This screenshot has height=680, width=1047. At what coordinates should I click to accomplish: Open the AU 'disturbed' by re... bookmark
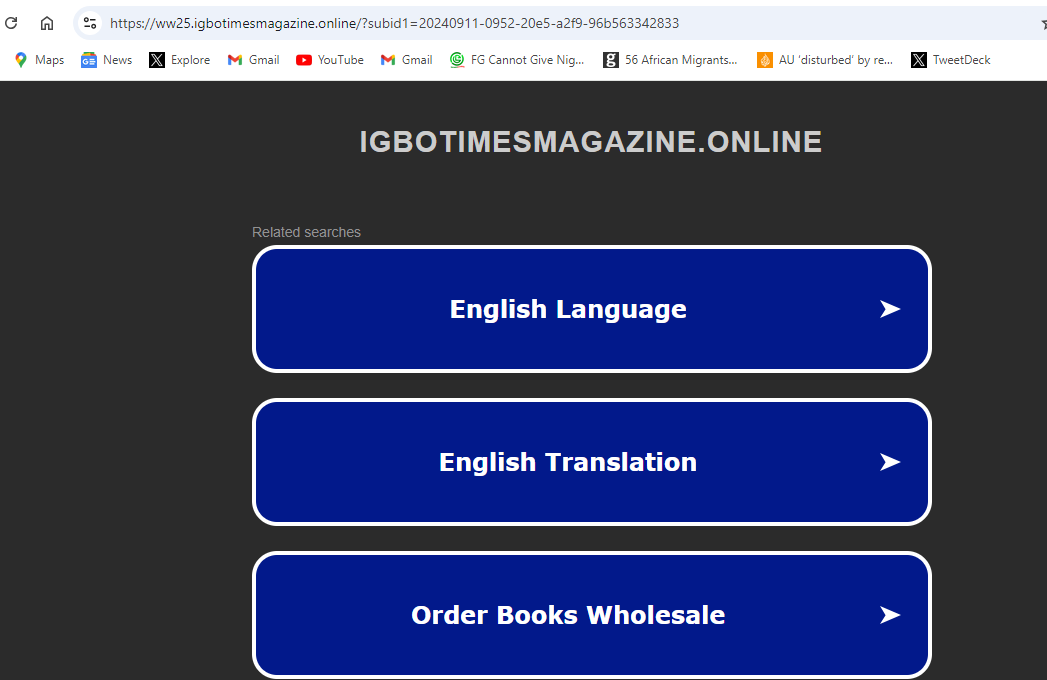point(825,60)
